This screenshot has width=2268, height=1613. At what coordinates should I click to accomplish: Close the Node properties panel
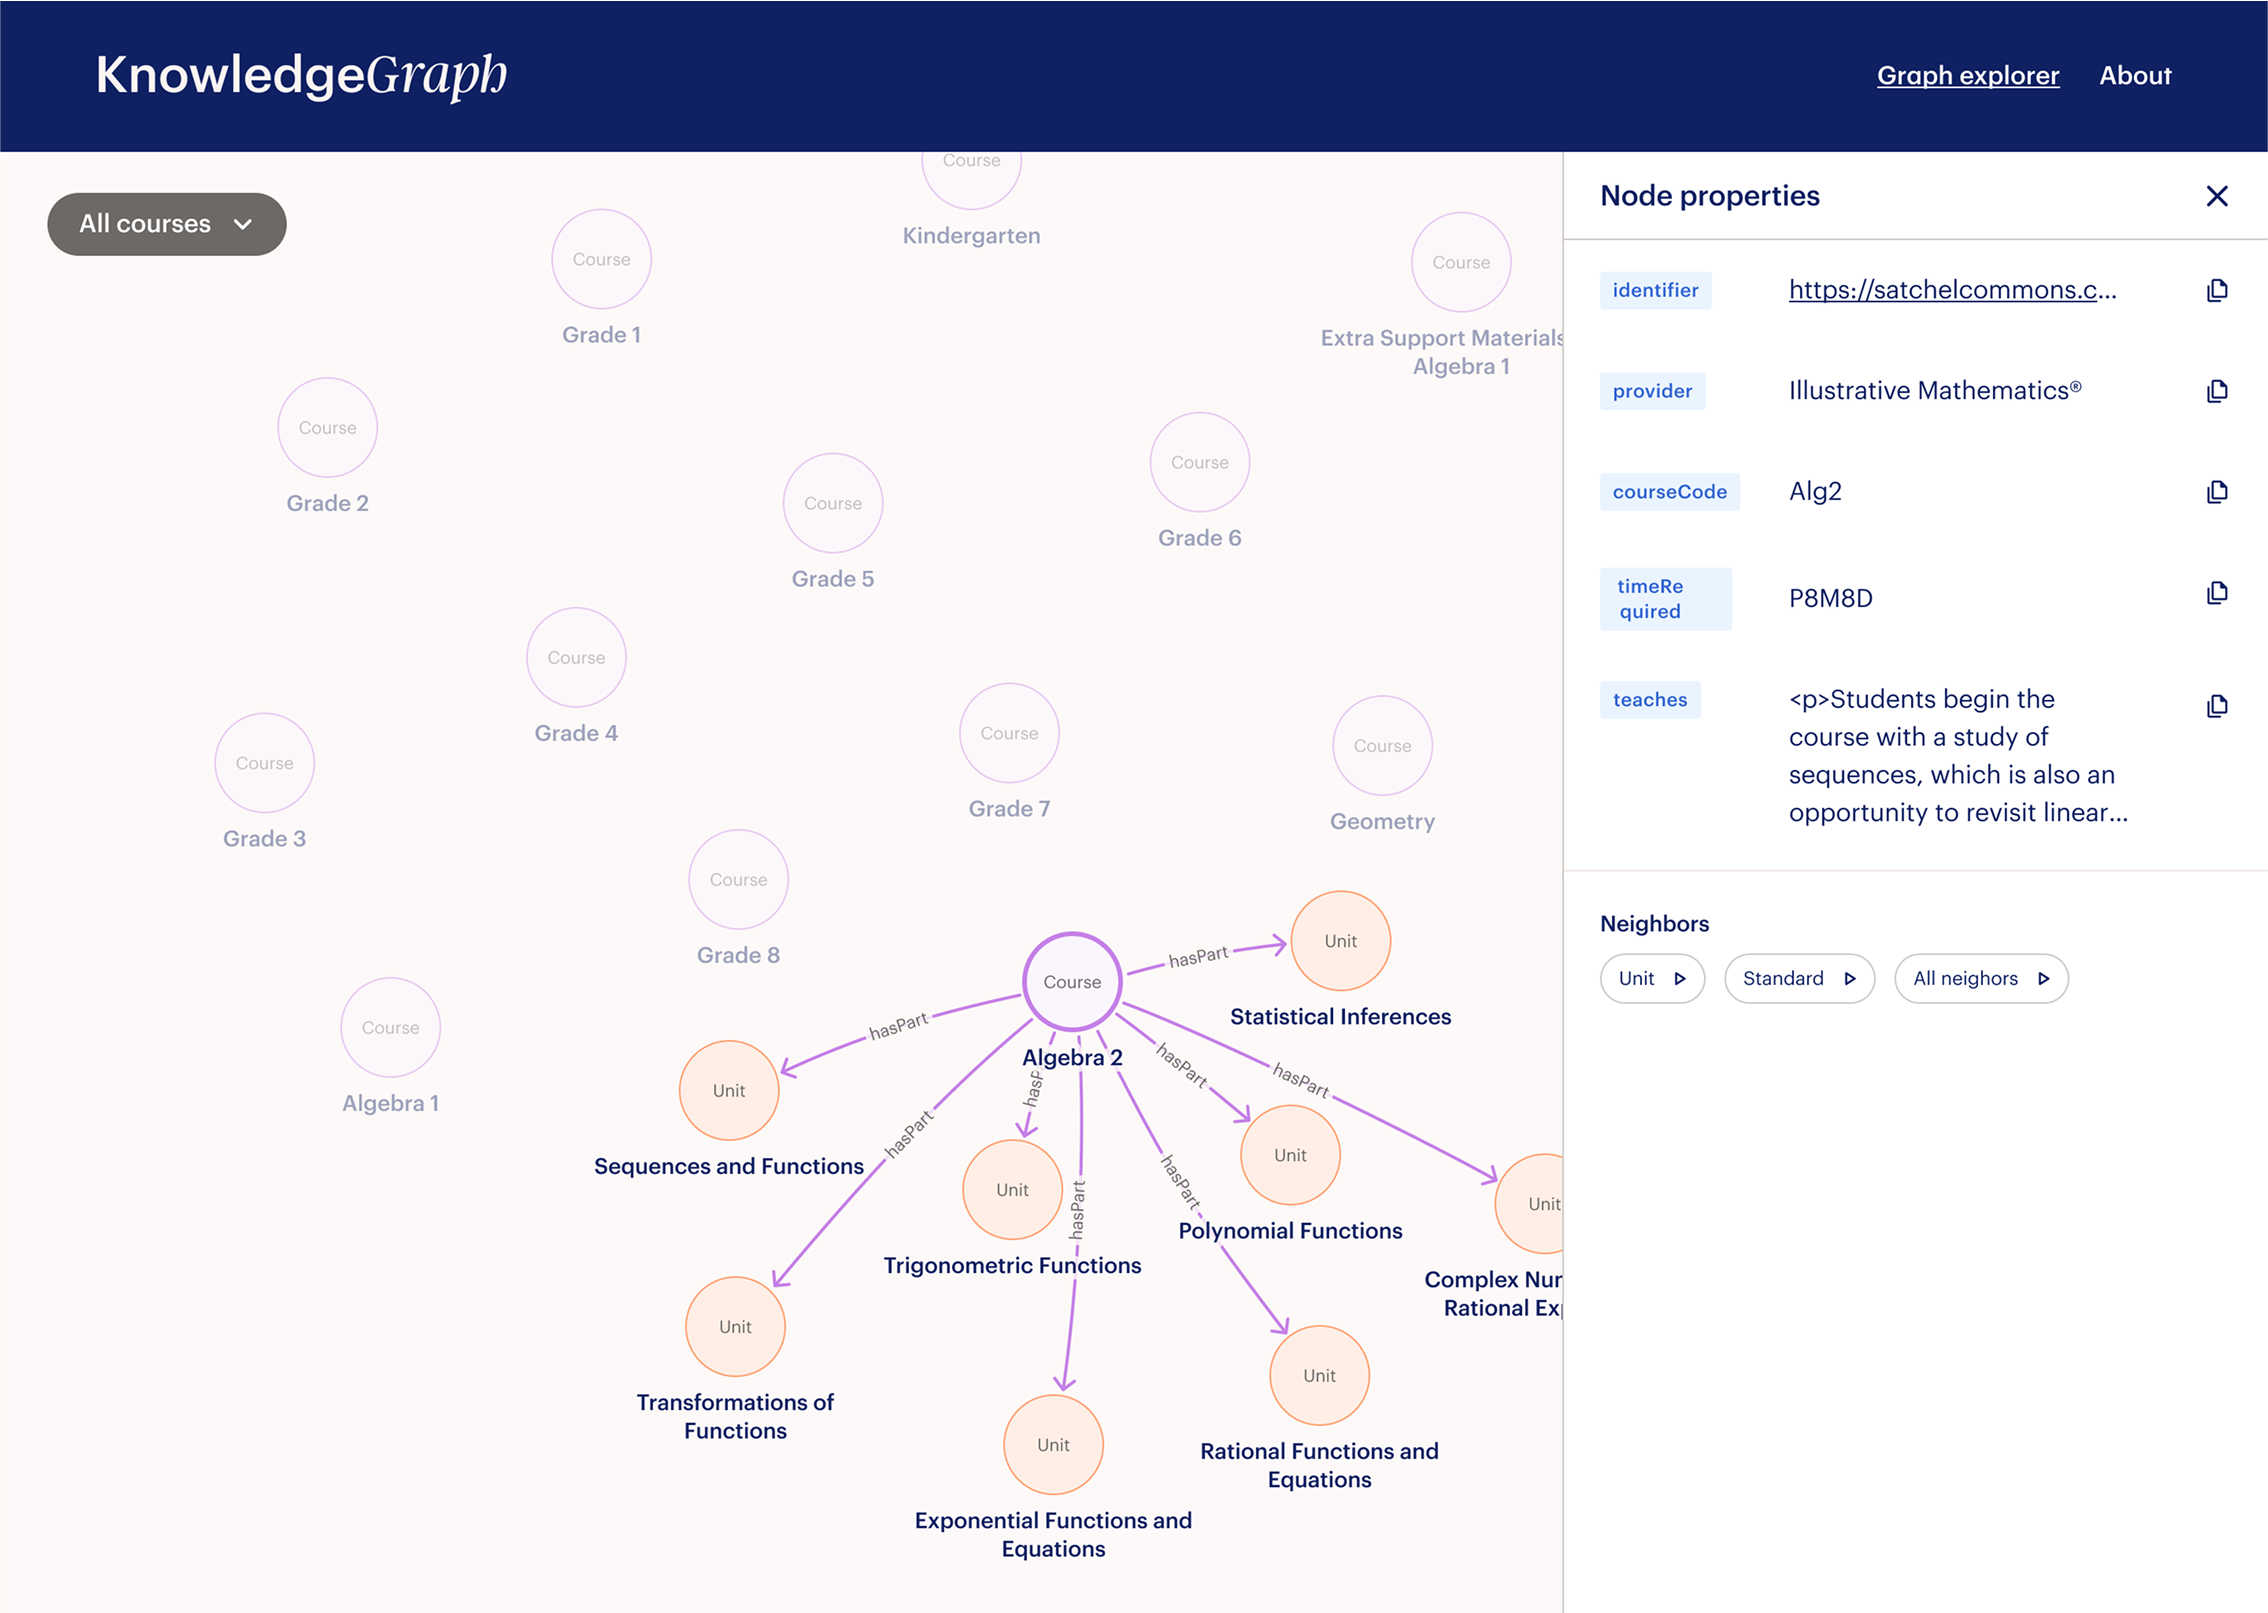pyautogui.click(x=2216, y=196)
